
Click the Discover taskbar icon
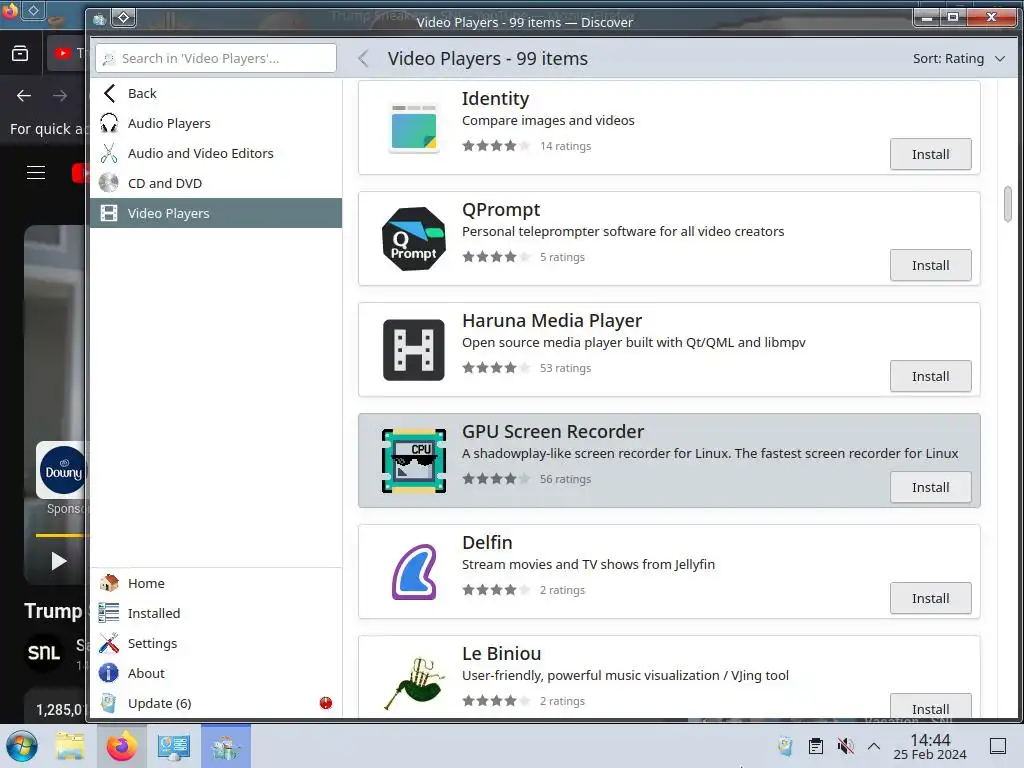coord(225,746)
